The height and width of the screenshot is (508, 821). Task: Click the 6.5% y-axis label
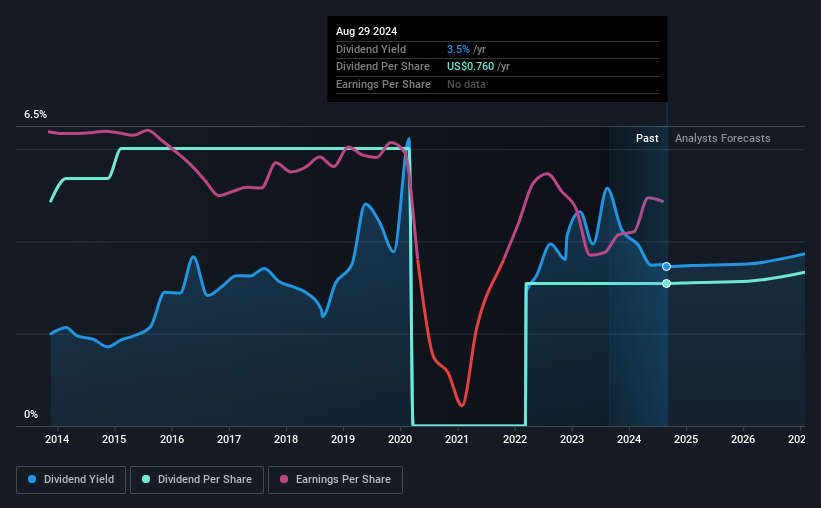click(36, 114)
